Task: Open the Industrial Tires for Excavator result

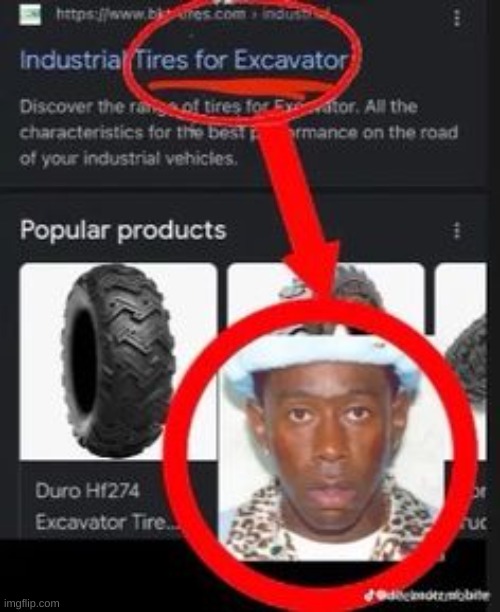Action: click(183, 60)
